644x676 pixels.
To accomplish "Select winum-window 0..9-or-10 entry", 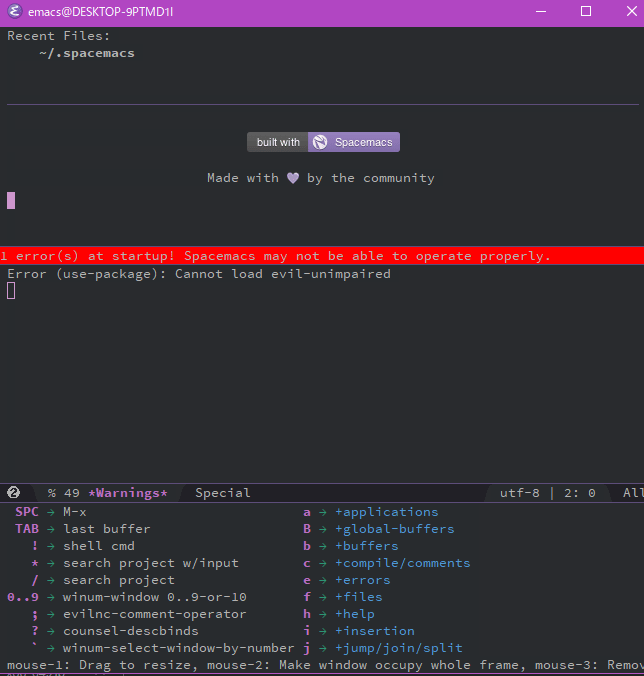I will (127, 597).
